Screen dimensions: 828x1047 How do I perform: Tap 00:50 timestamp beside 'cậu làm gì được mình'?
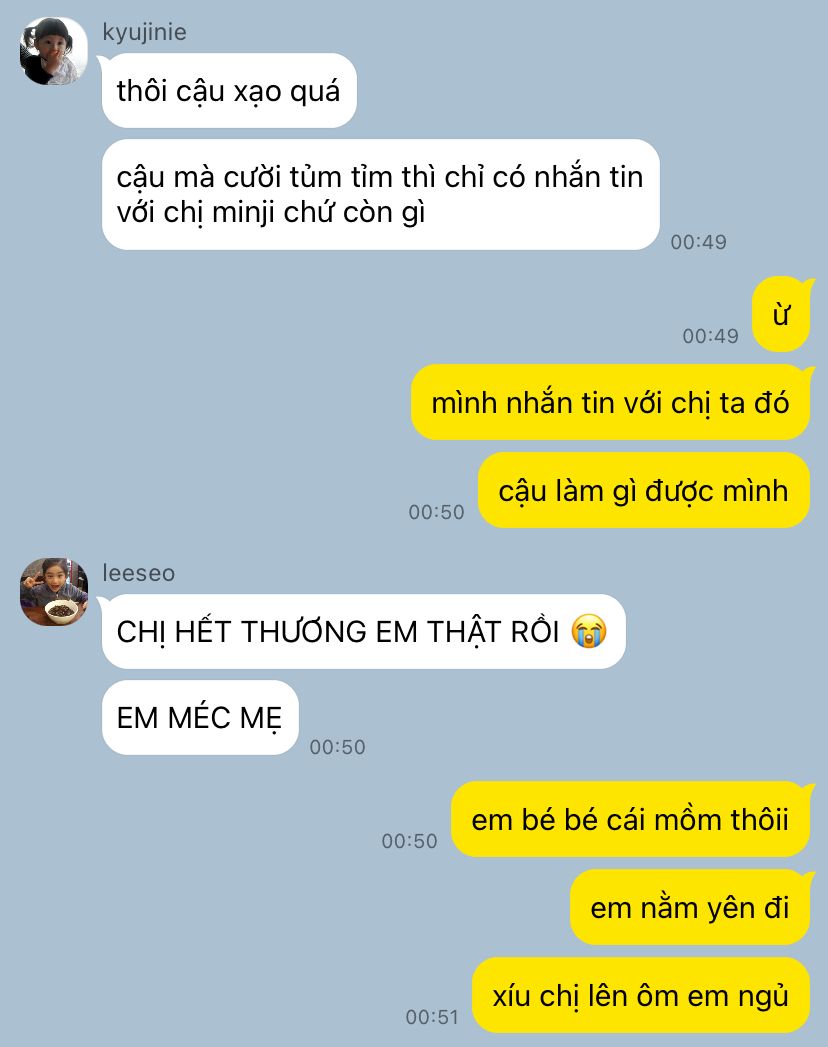pyautogui.click(x=436, y=512)
